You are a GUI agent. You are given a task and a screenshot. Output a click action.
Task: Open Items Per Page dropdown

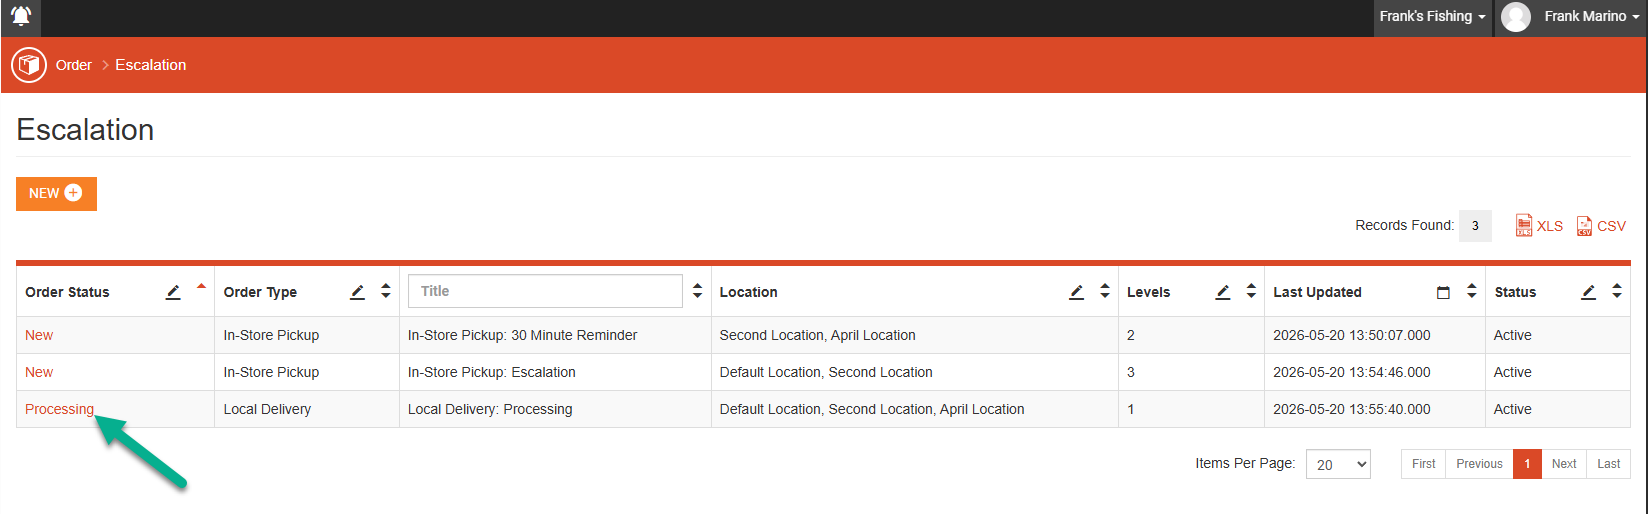point(1338,464)
